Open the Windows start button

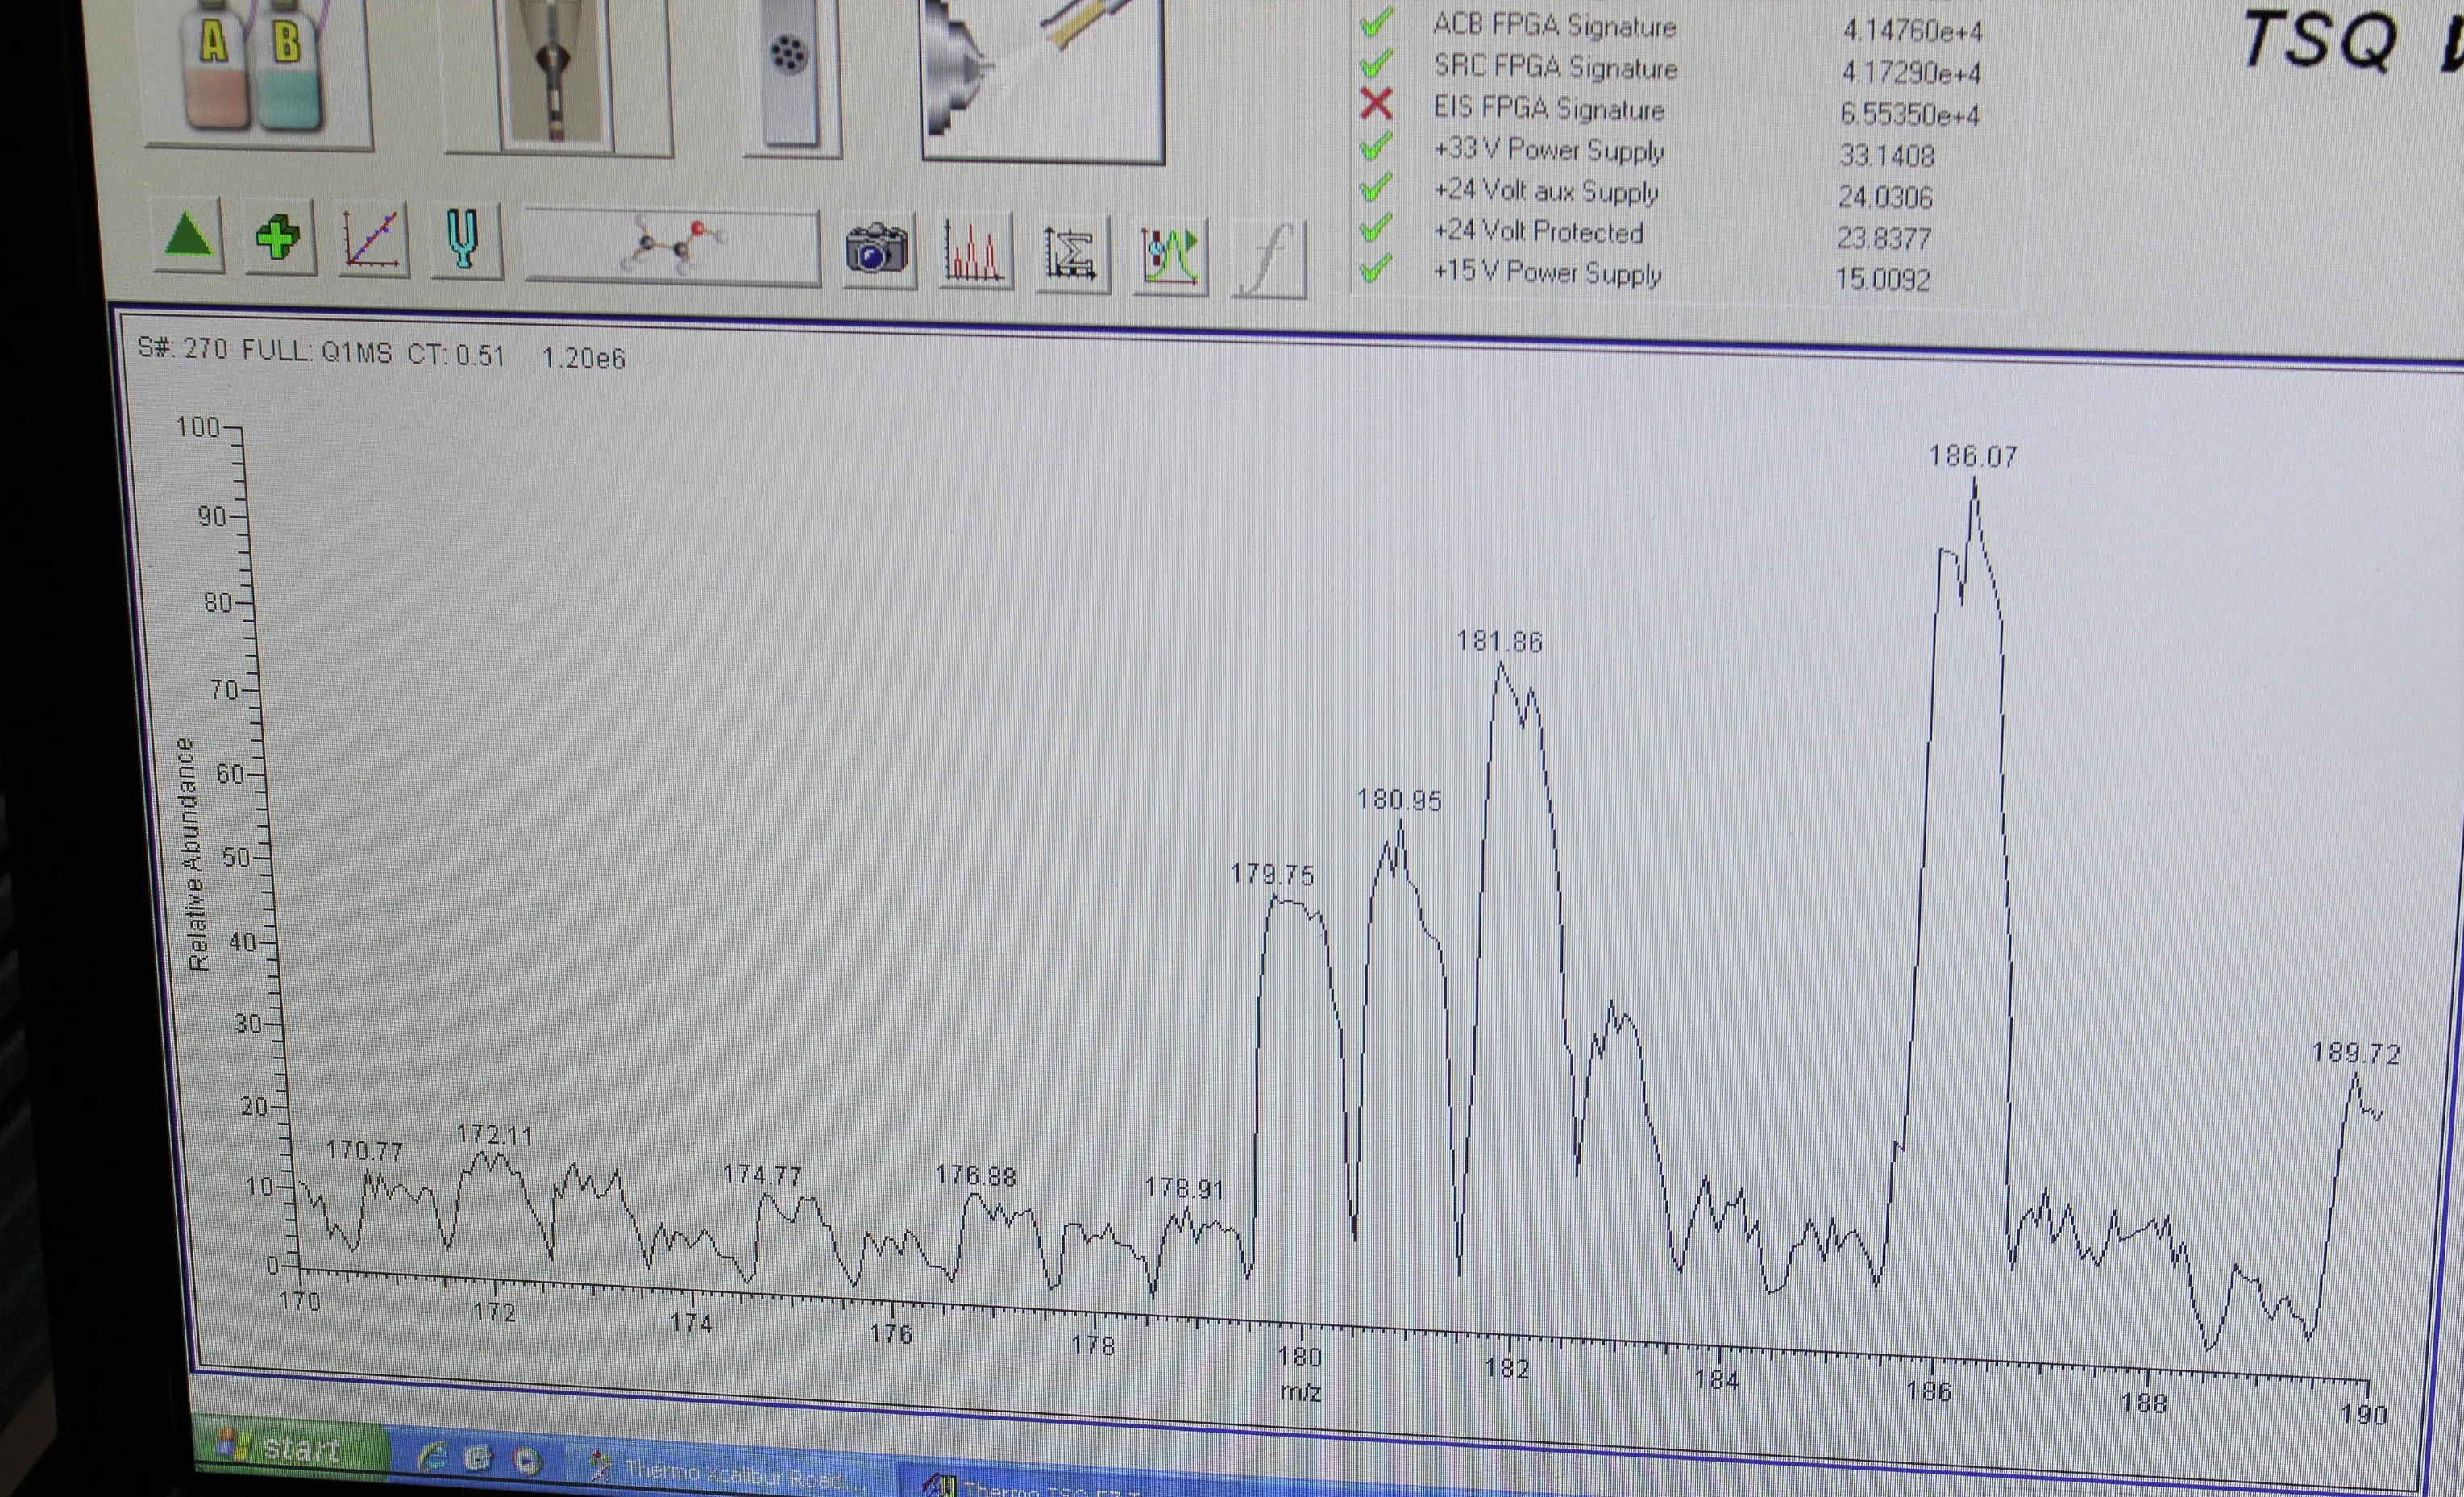(289, 1447)
